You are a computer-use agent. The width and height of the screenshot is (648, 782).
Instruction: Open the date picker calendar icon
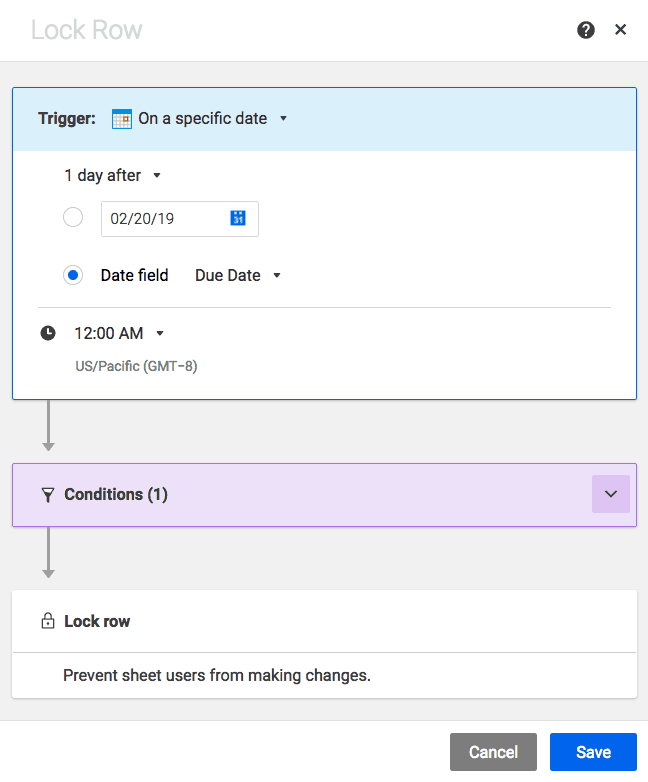(238, 218)
